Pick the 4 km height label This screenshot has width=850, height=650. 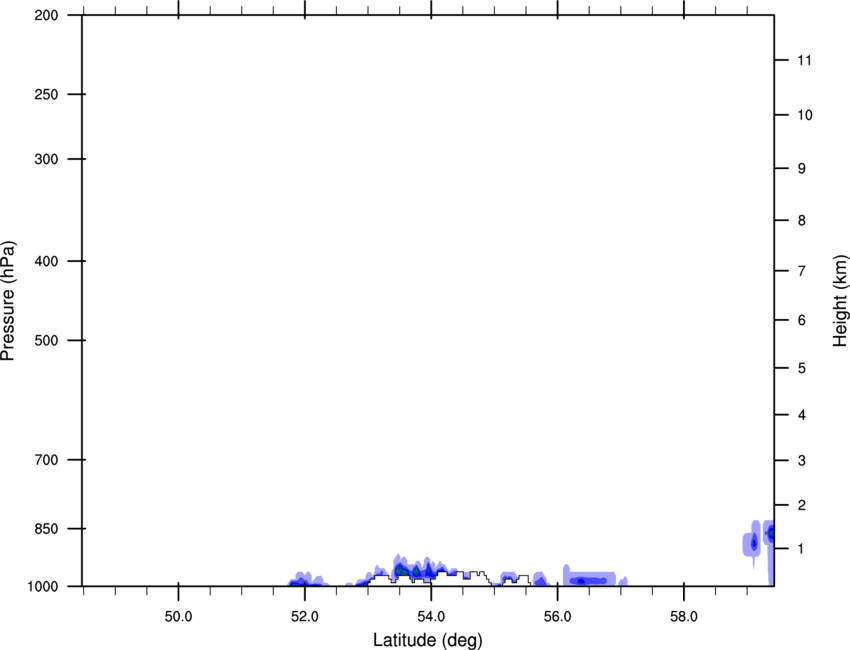pyautogui.click(x=802, y=415)
